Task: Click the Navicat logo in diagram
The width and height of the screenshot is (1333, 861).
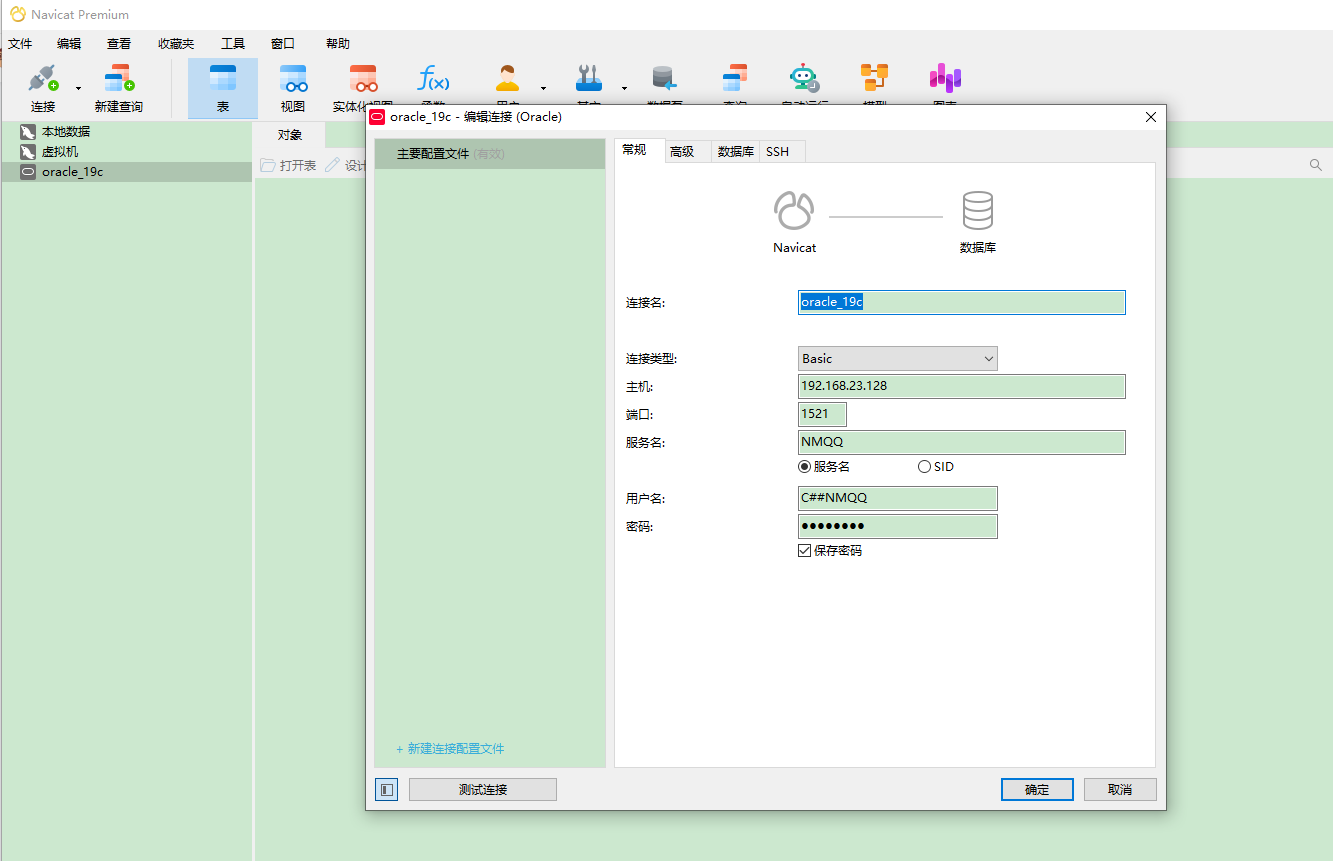Action: click(794, 211)
